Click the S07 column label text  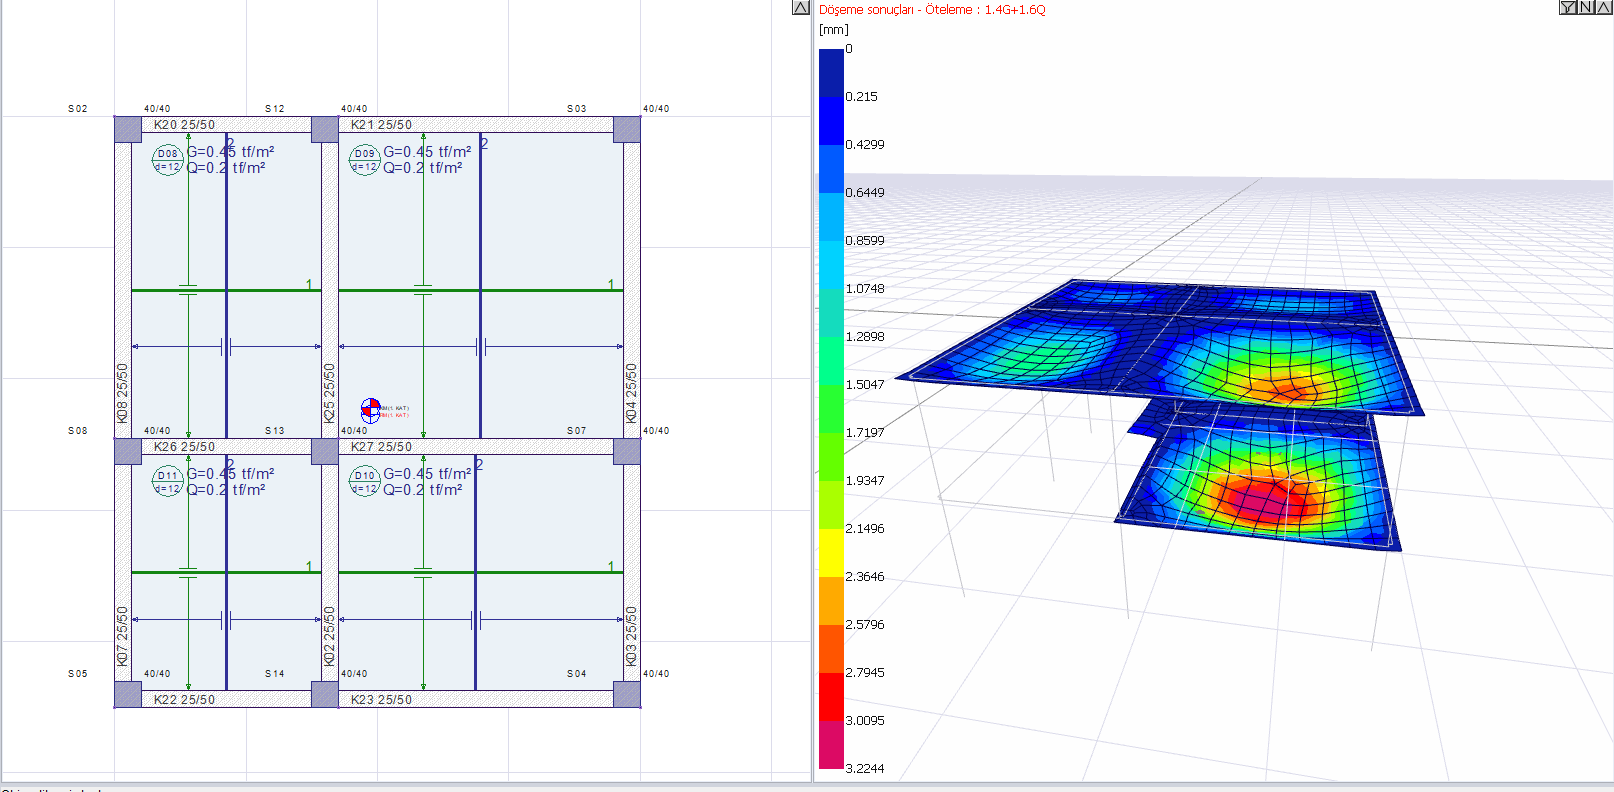(x=577, y=430)
